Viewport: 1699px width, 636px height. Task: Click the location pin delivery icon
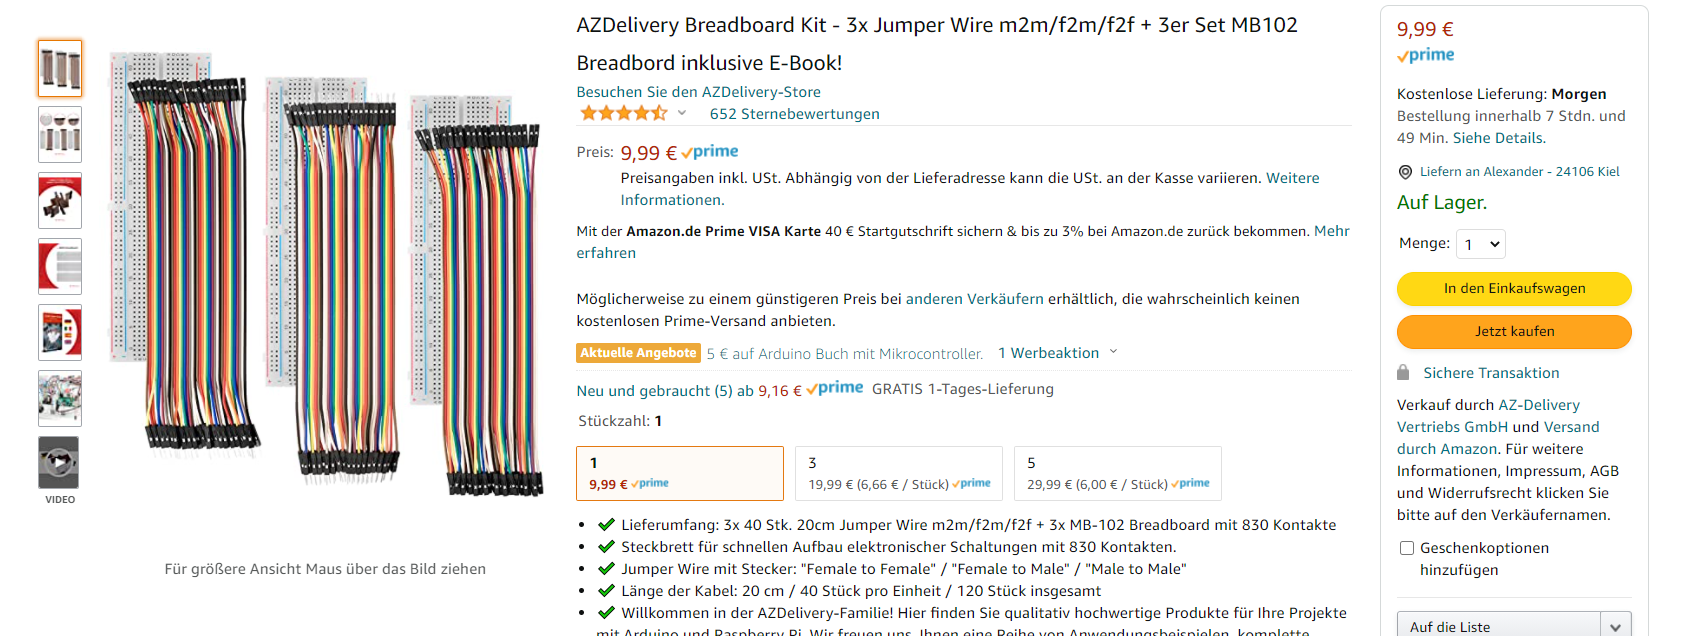click(1405, 172)
